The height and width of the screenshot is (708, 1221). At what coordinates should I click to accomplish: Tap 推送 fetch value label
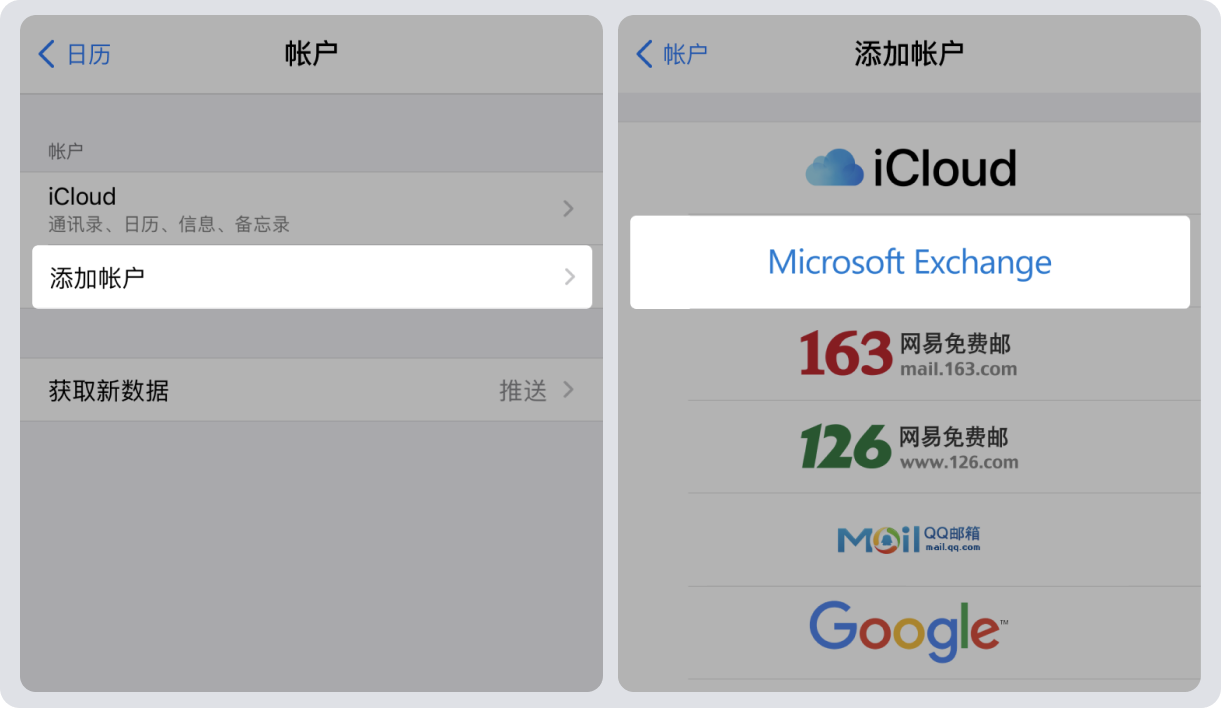pos(523,390)
